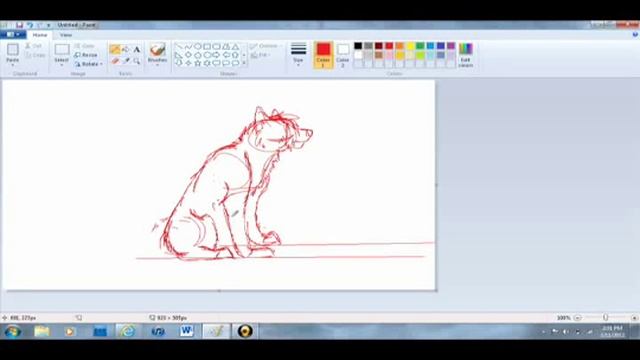640x360 pixels.
Task: Open the Paste dropdown arrow
Action: [x=13, y=65]
